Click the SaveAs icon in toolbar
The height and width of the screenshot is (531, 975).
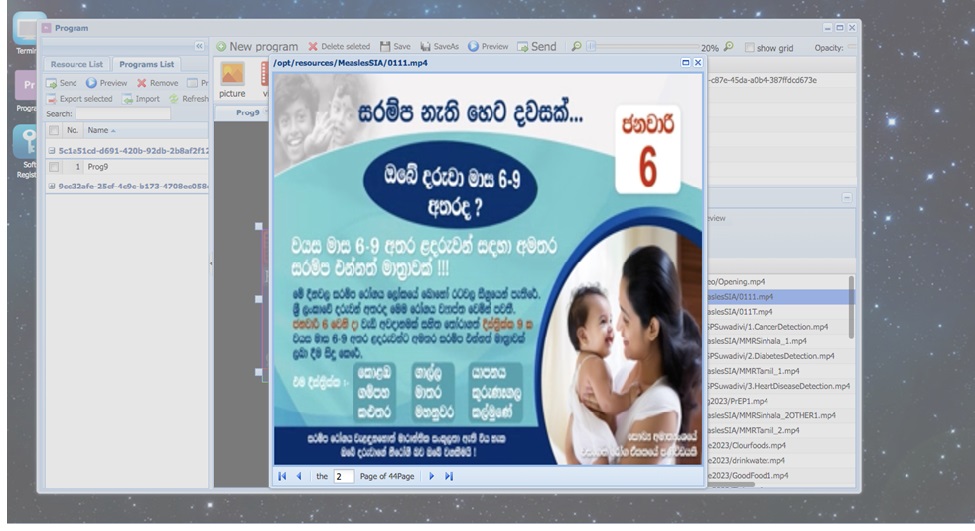tap(426, 46)
